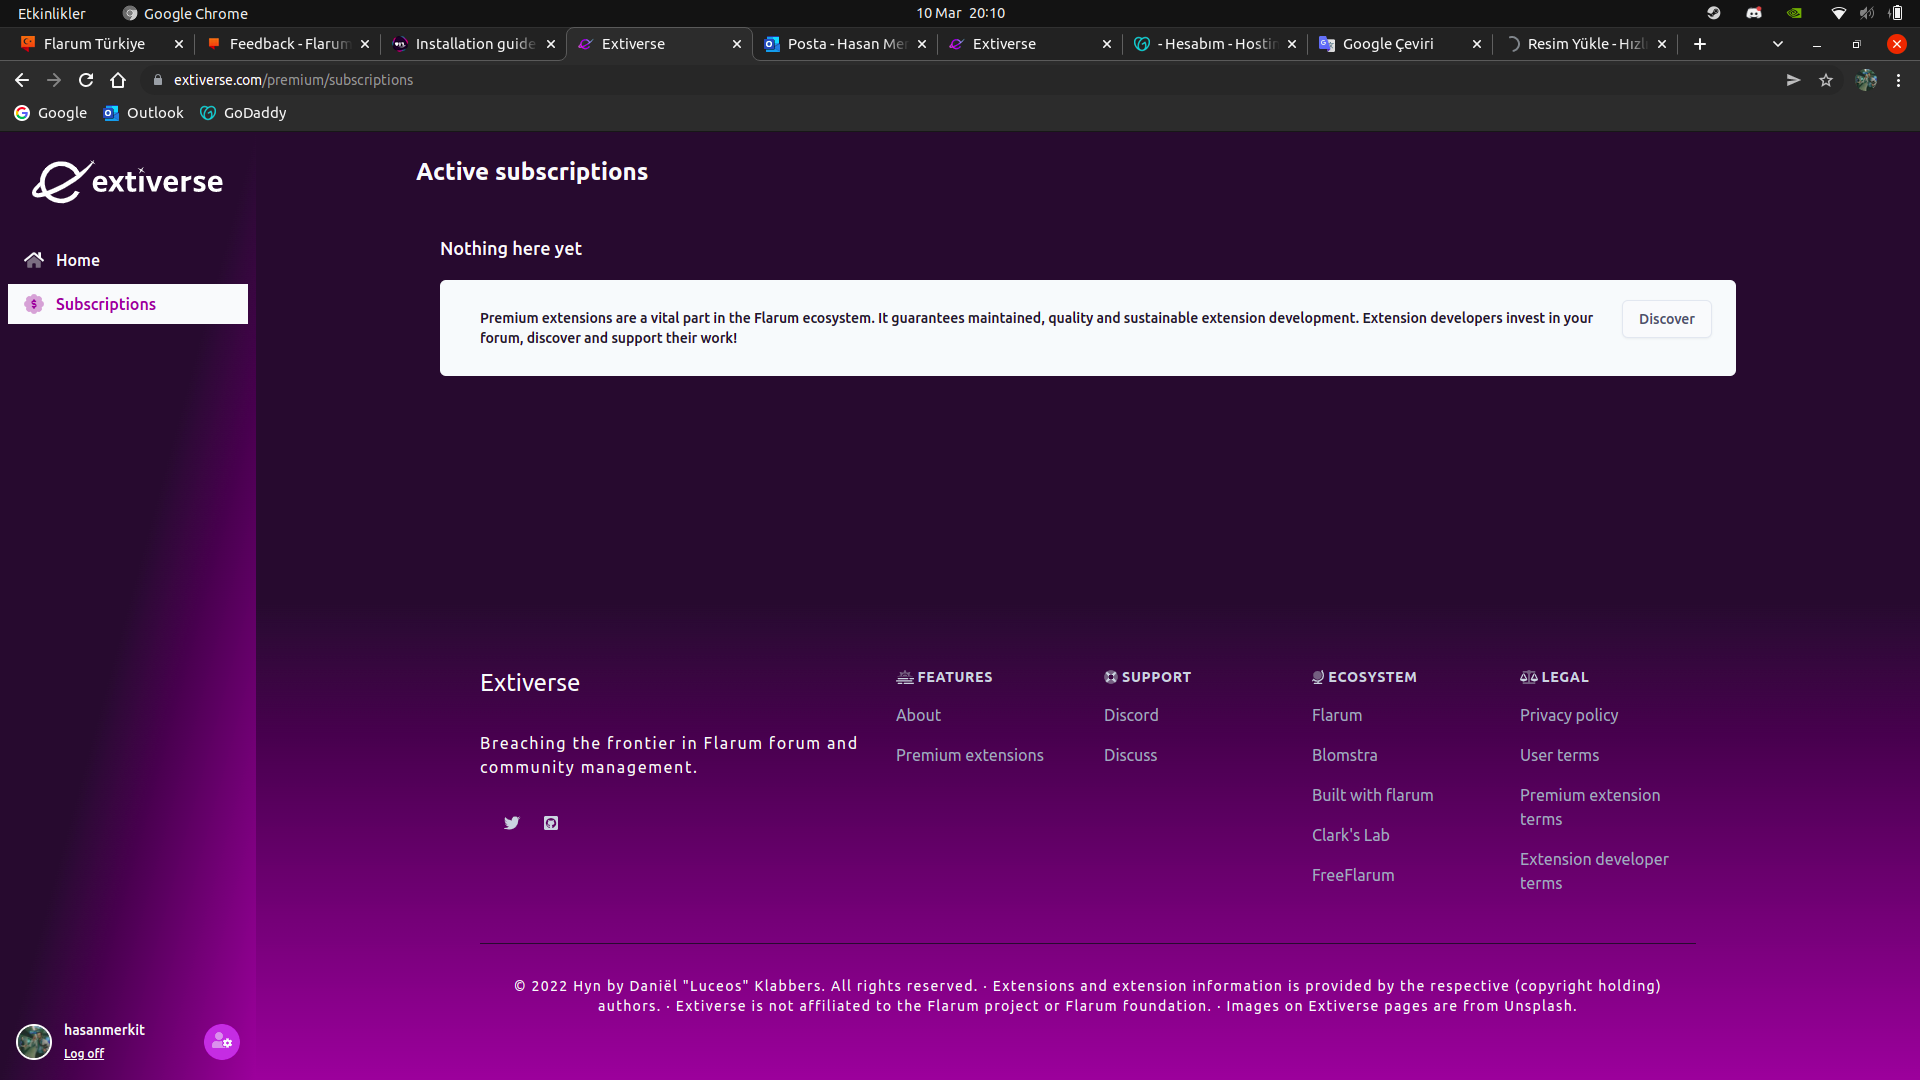The height and width of the screenshot is (1080, 1920).
Task: Open the FreeFlarum link
Action: (x=1353, y=875)
